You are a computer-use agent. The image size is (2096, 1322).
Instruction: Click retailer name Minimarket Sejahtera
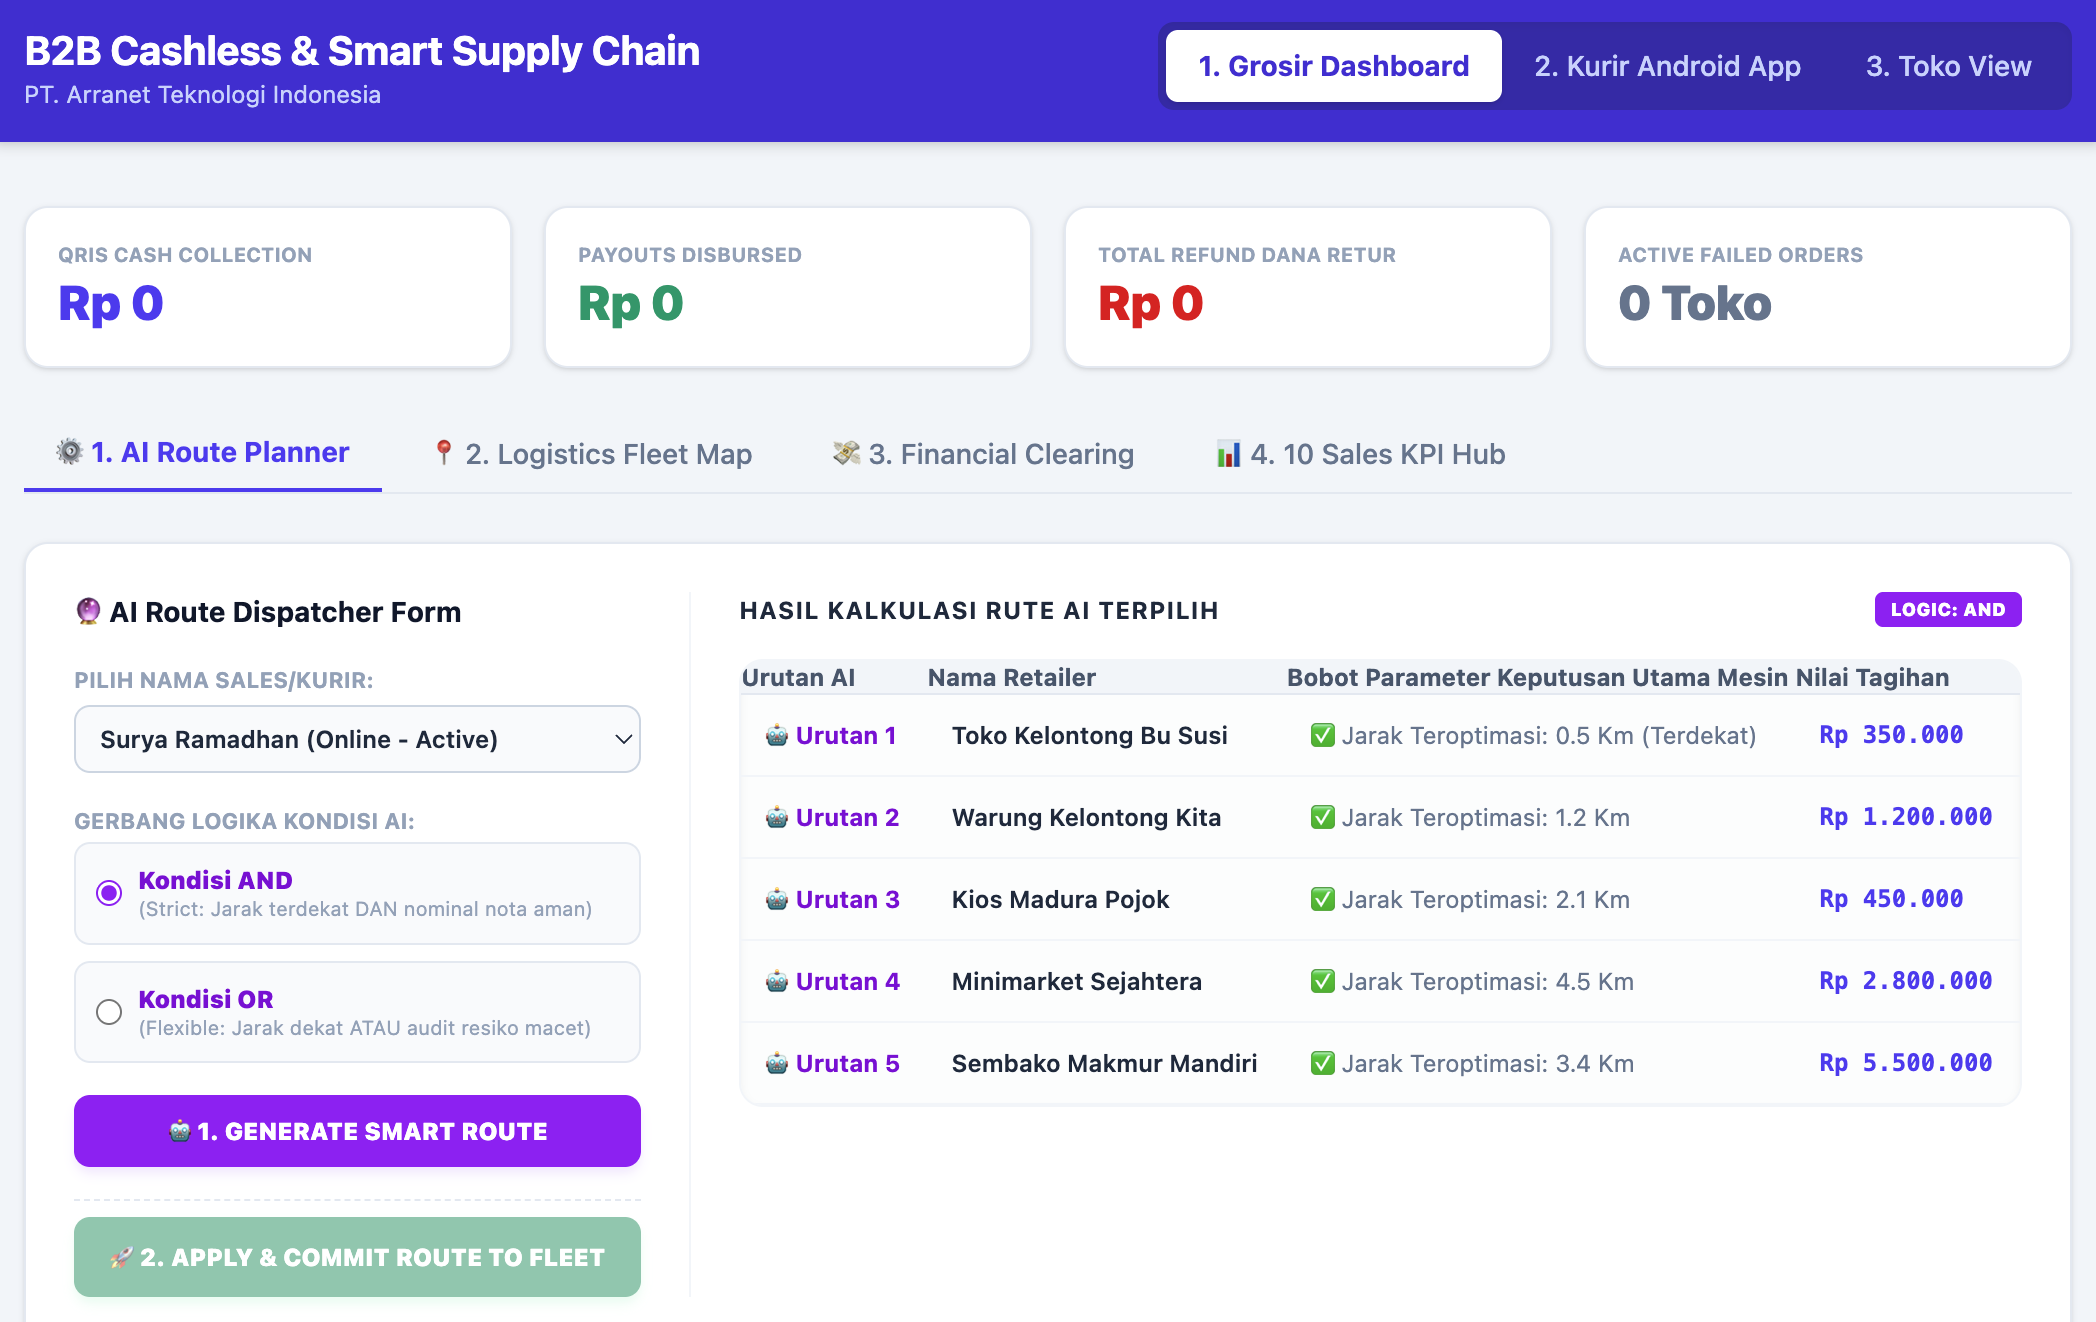[x=1076, y=982]
